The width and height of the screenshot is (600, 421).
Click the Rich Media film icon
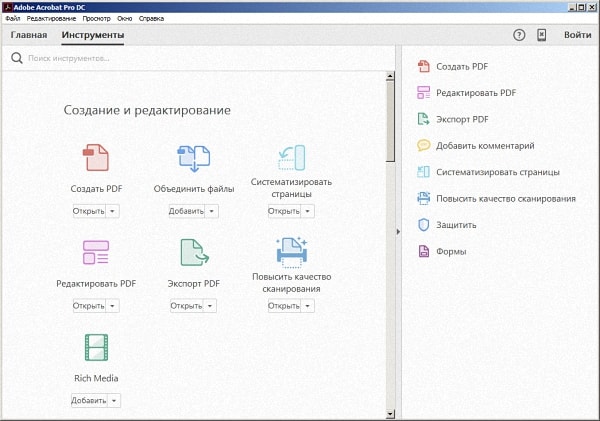click(x=96, y=348)
